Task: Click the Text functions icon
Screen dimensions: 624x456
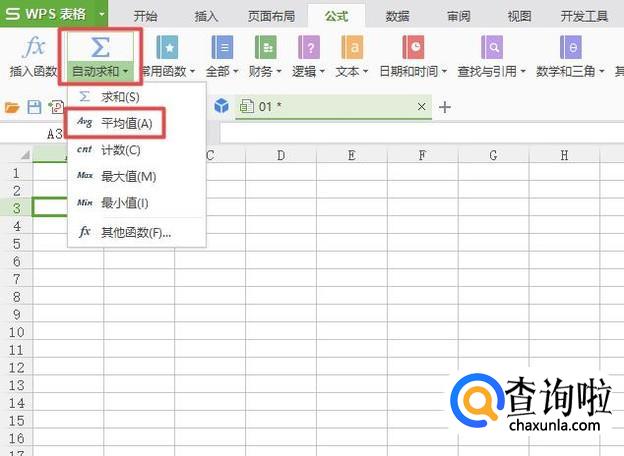Action: click(352, 47)
